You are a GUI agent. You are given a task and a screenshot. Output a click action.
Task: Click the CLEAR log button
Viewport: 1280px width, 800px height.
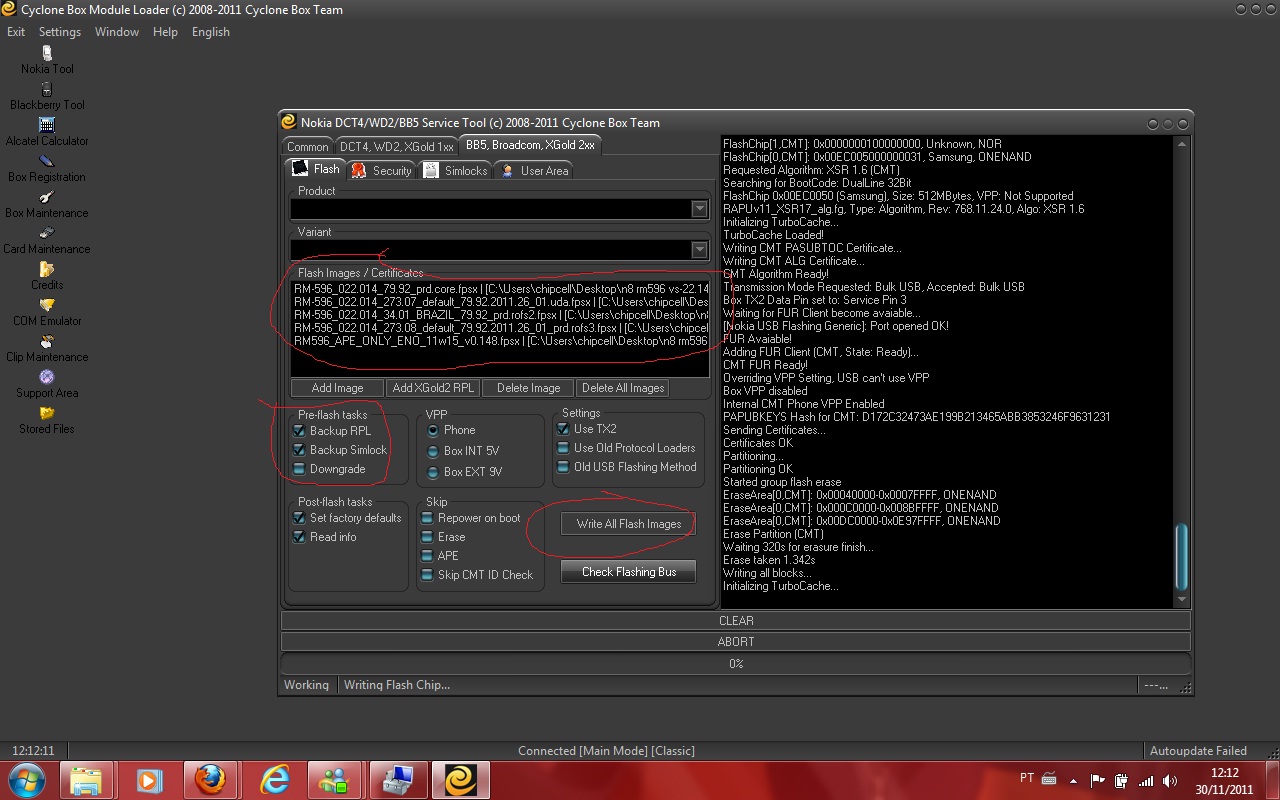coord(736,621)
